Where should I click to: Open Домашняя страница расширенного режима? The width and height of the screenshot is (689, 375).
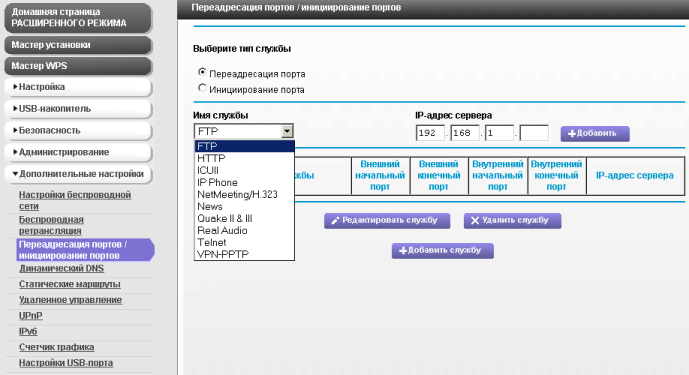pyautogui.click(x=78, y=18)
